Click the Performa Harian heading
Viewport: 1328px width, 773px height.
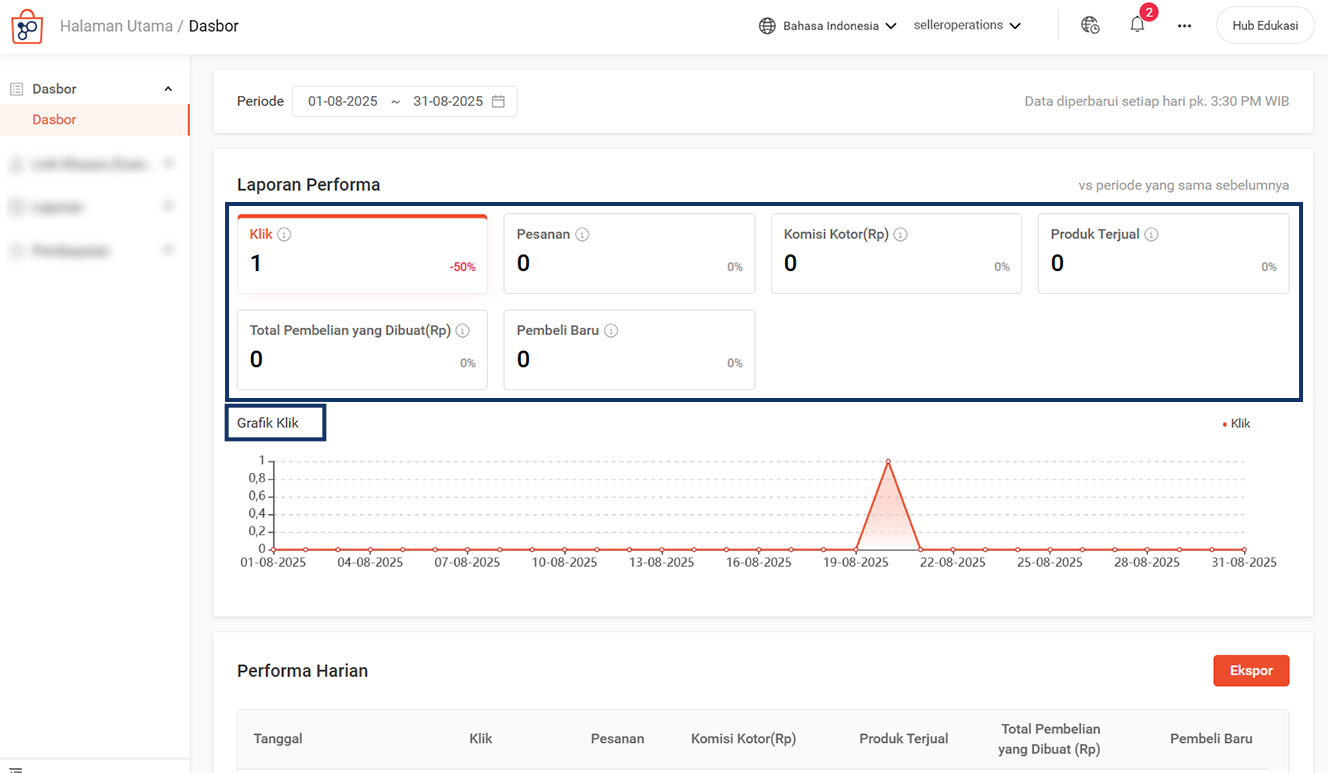pos(302,671)
